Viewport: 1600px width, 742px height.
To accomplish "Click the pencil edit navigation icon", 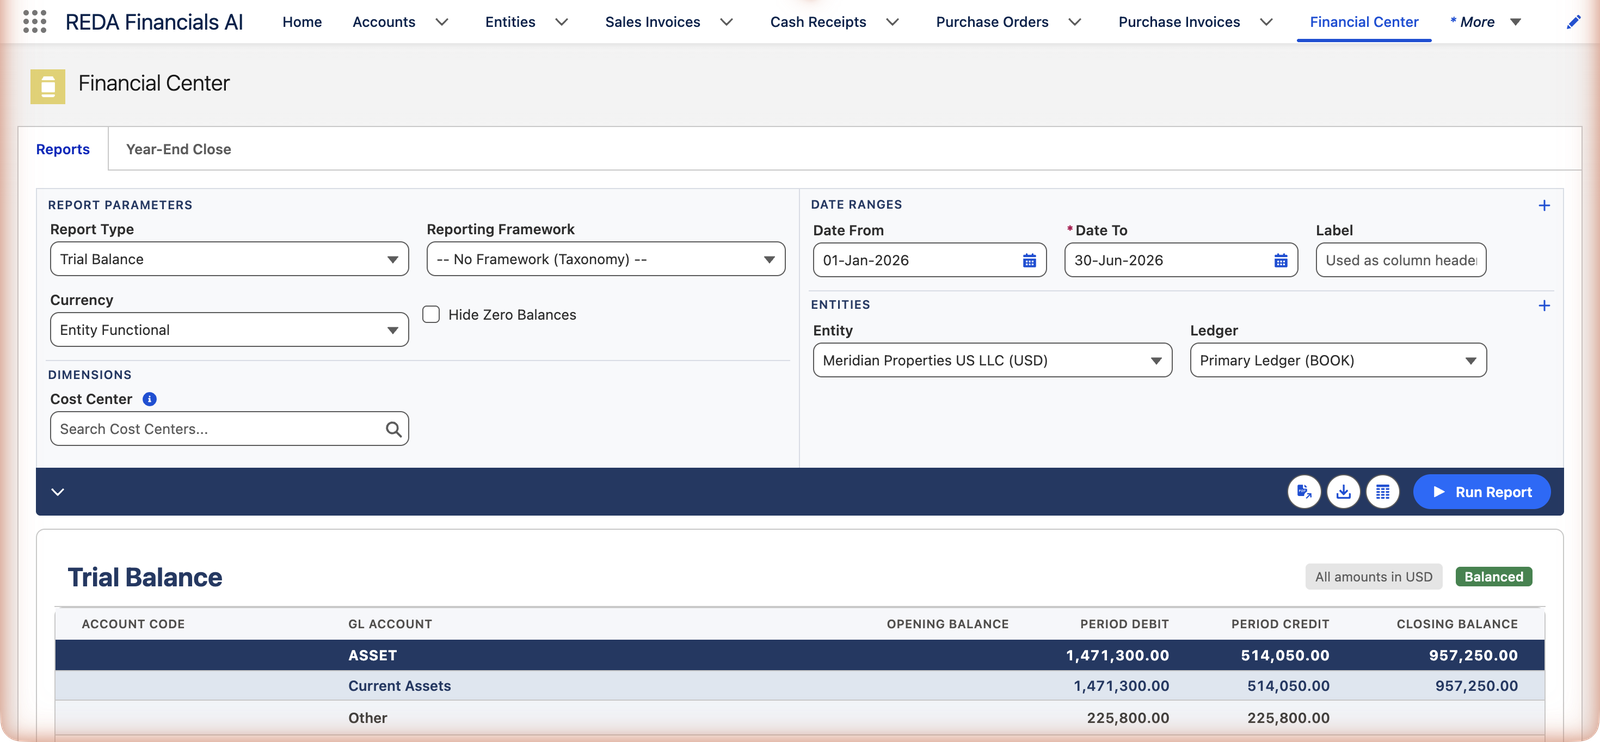I will pyautogui.click(x=1573, y=22).
